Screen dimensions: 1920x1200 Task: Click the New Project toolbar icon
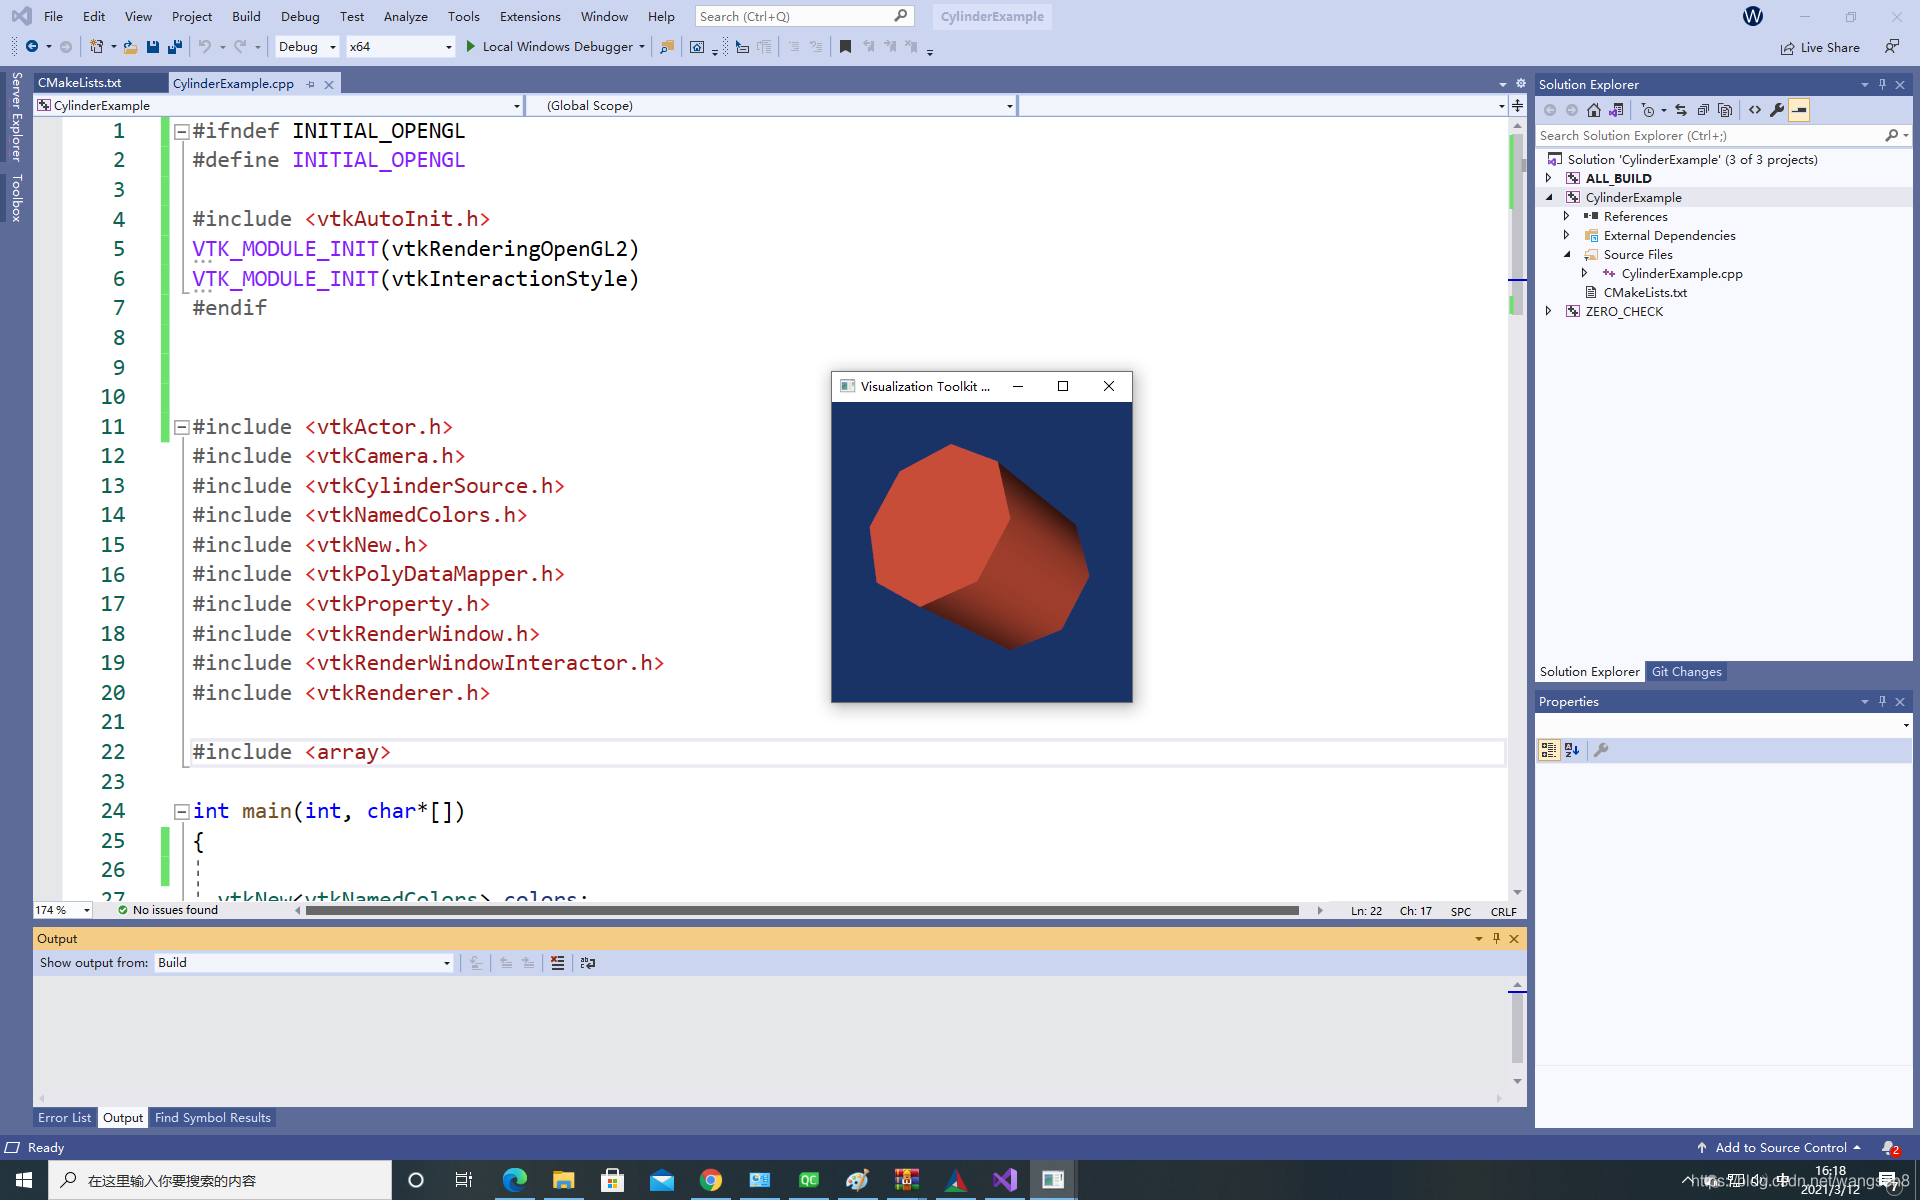[97, 47]
